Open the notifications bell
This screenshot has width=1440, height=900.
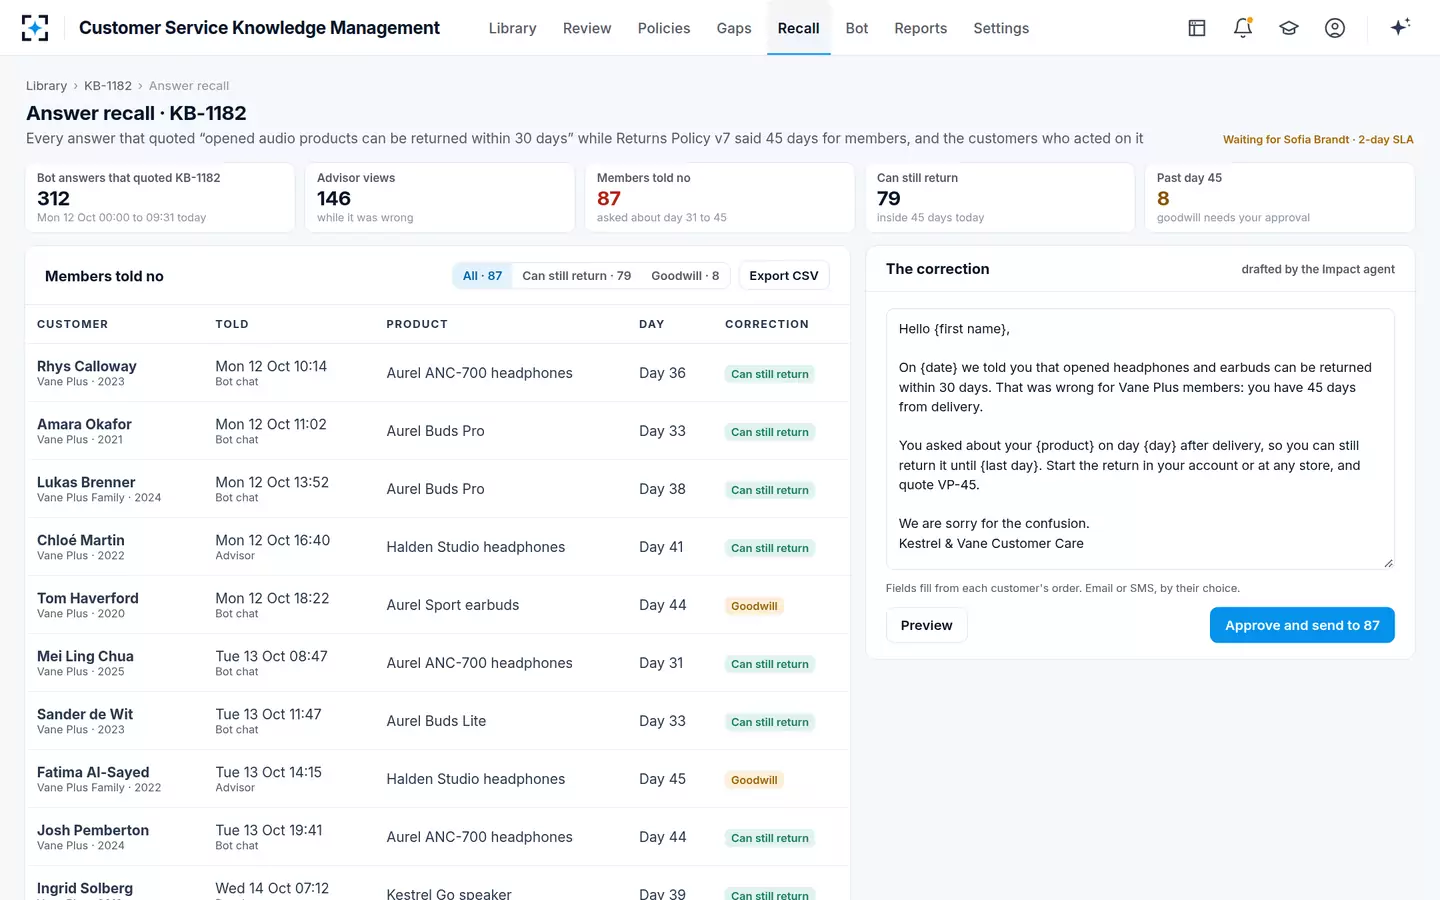pyautogui.click(x=1243, y=28)
